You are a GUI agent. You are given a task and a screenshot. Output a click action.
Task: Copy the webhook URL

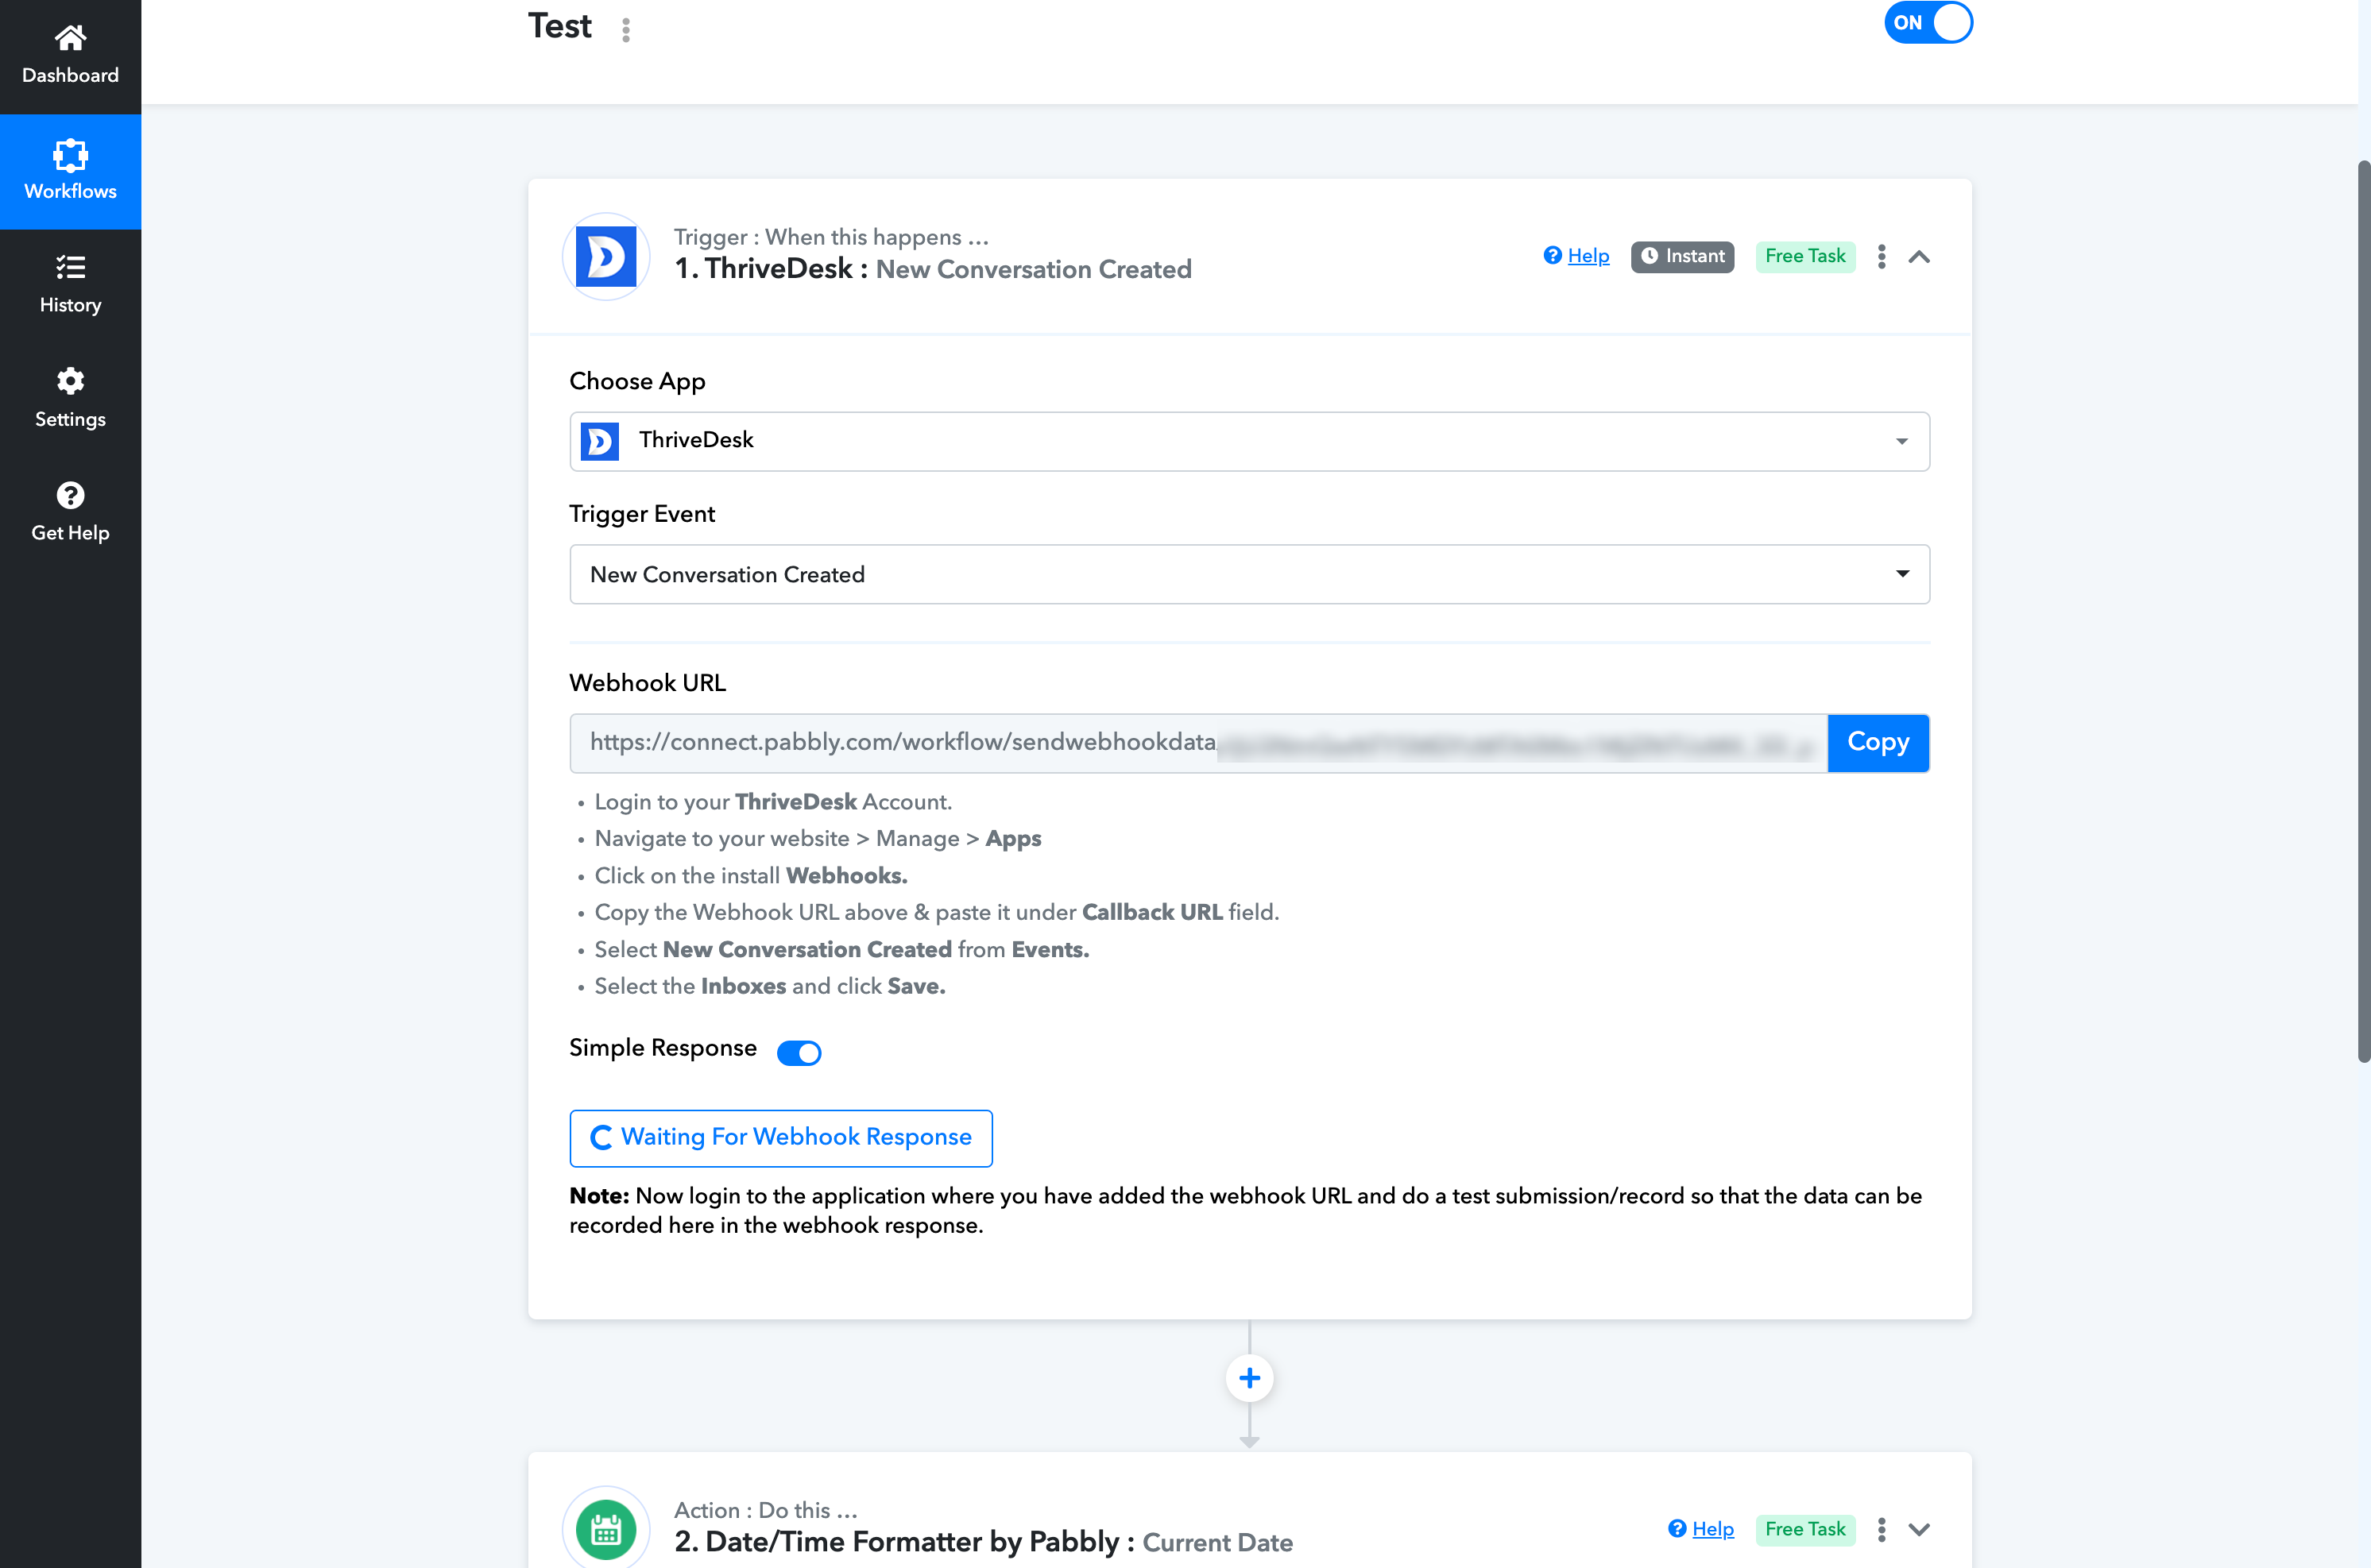coord(1878,743)
